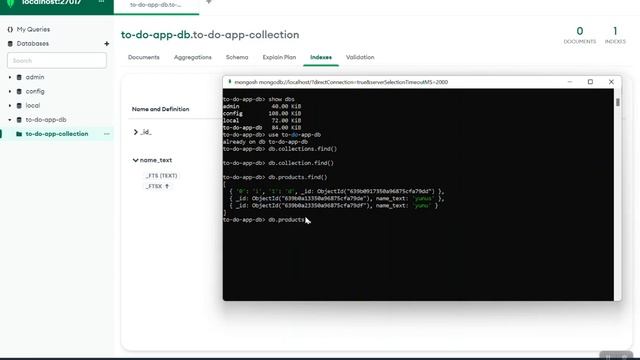Click the to-do-app-db database icon

tap(19, 120)
